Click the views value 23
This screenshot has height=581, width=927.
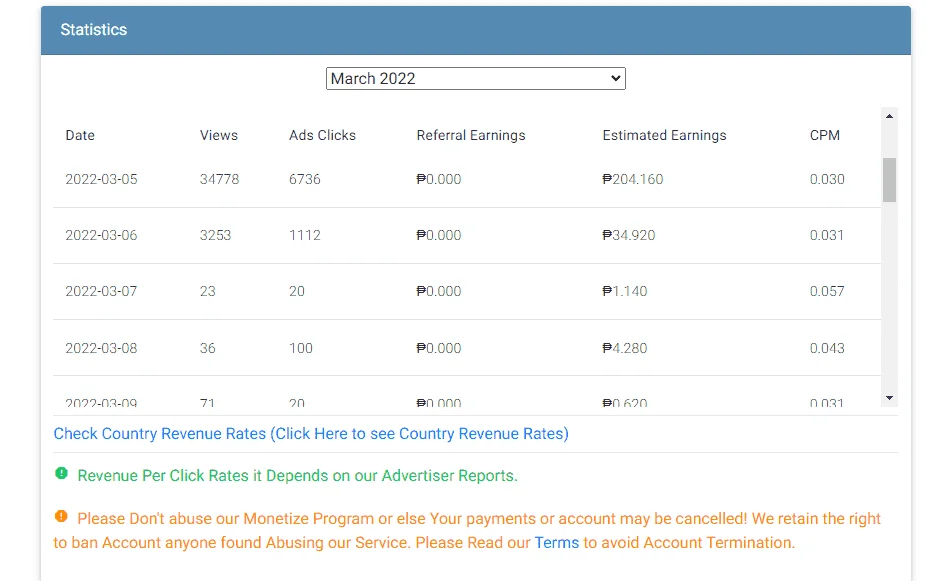tap(208, 291)
